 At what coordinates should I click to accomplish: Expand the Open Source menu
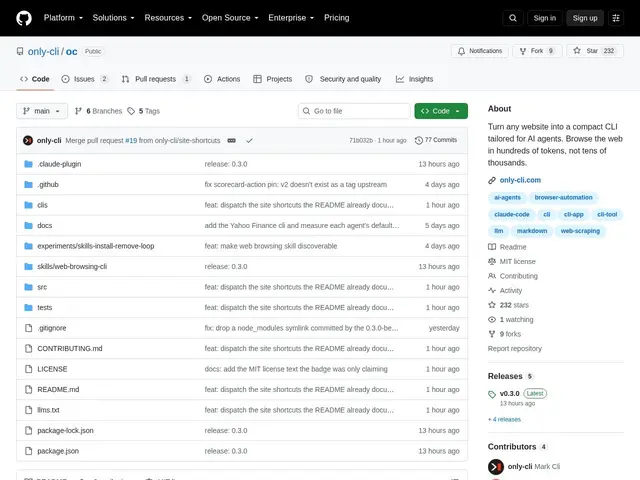(x=230, y=18)
